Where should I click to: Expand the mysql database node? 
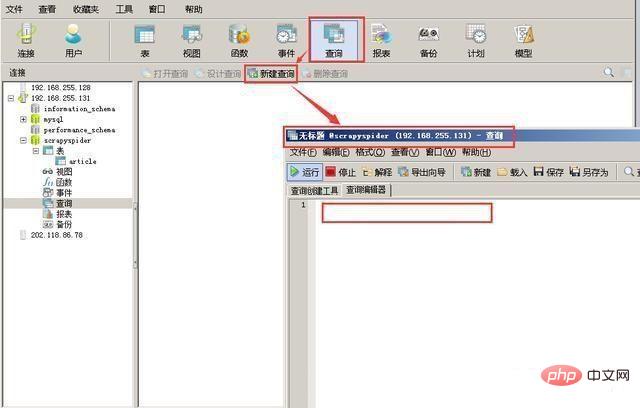click(23, 120)
